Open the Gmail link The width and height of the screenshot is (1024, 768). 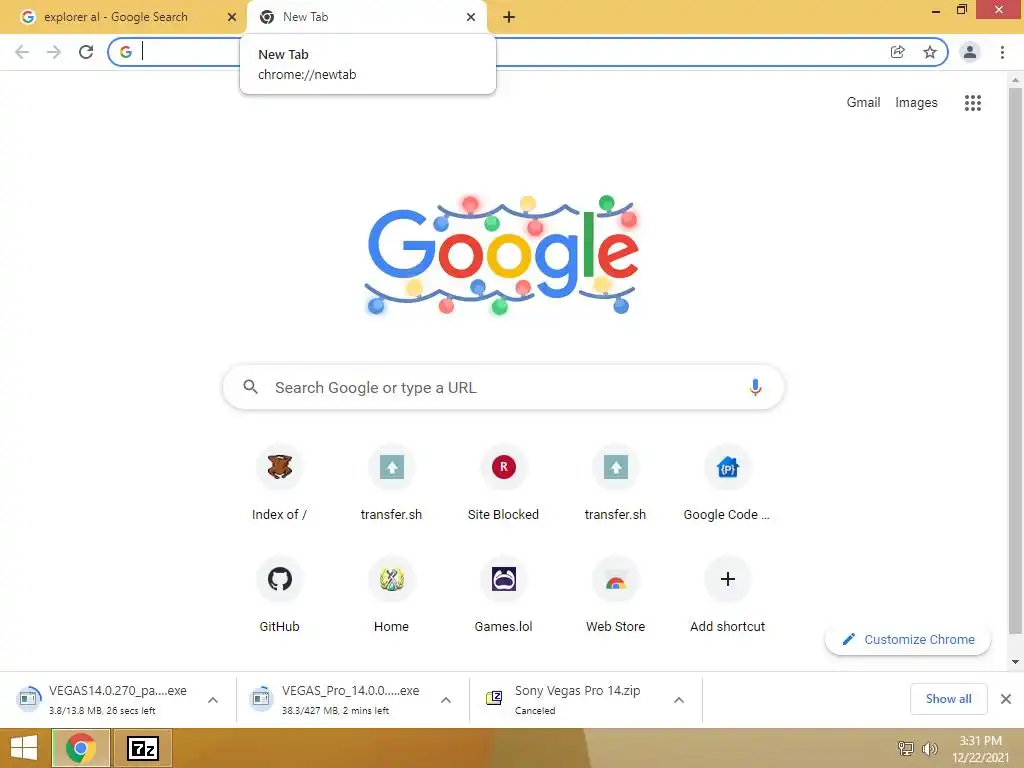[863, 103]
